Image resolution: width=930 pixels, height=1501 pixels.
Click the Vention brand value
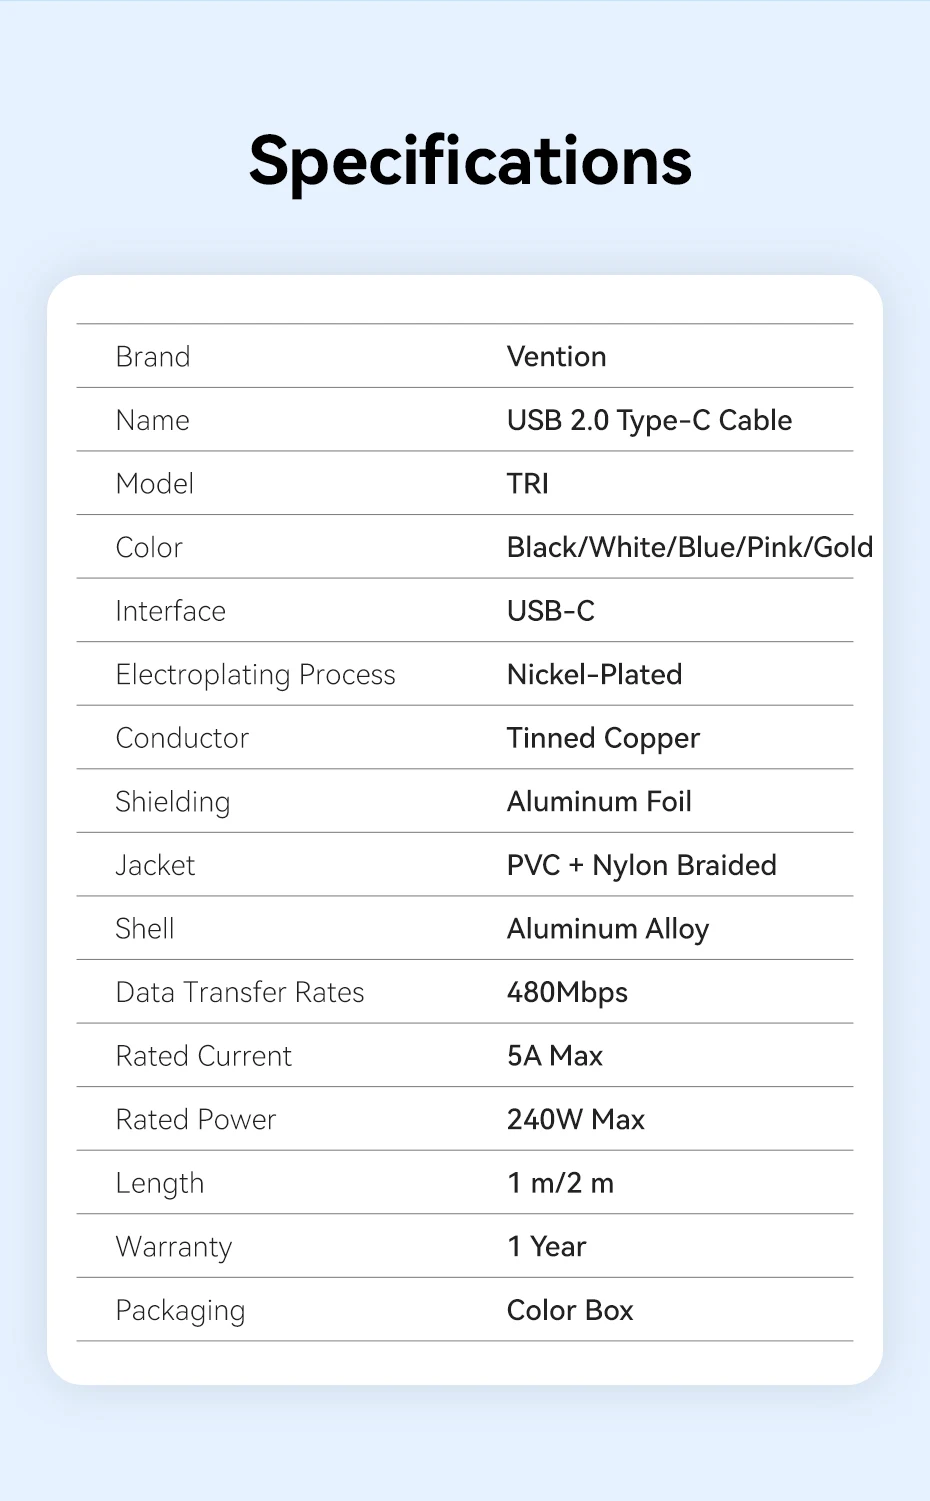click(556, 357)
